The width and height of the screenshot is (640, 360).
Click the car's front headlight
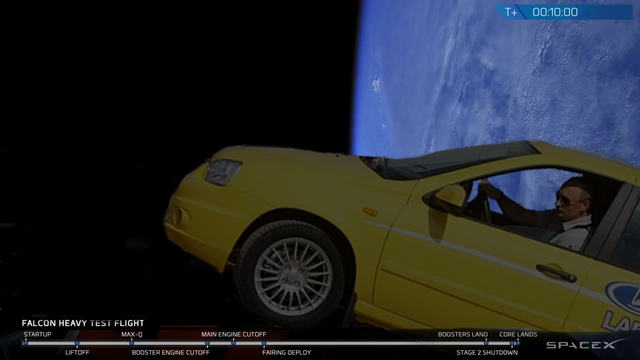pyautogui.click(x=223, y=171)
